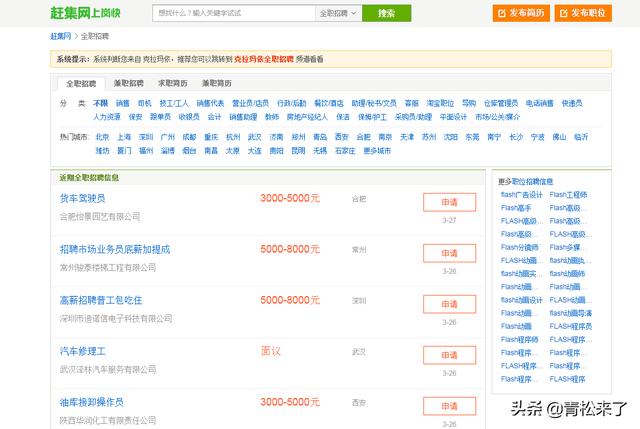The height and width of the screenshot is (429, 640).
Task: Filter hot cities by 上海
Action: (124, 137)
